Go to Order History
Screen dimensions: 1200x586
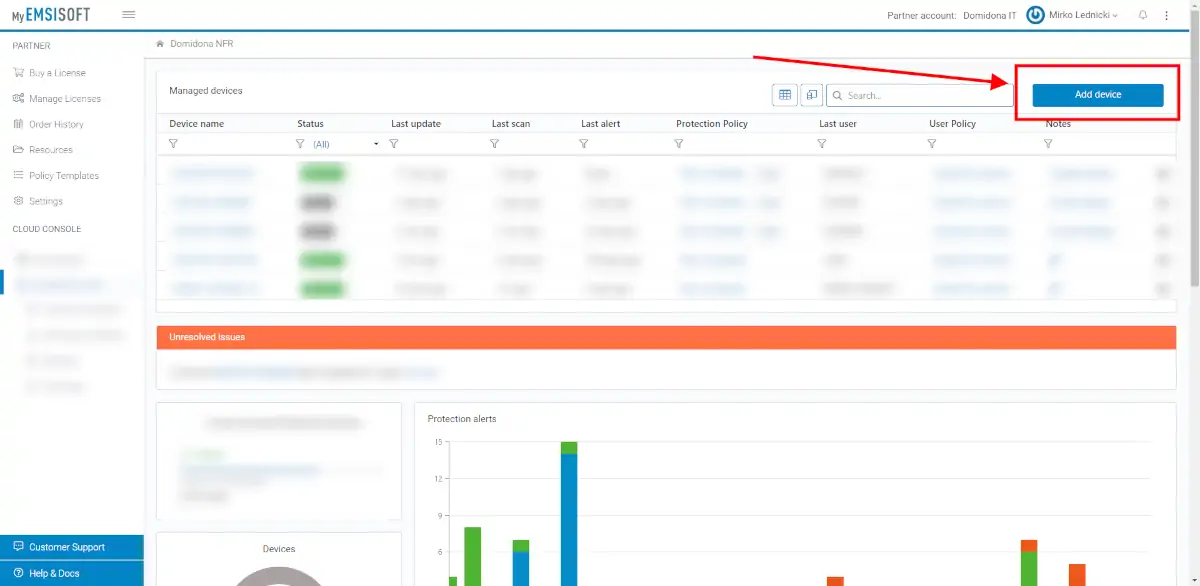coord(56,124)
